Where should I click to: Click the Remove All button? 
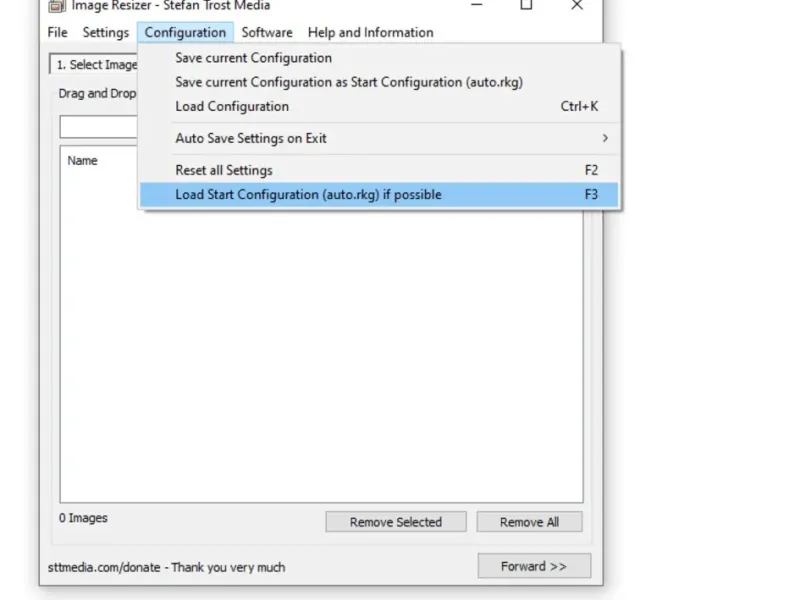[530, 522]
